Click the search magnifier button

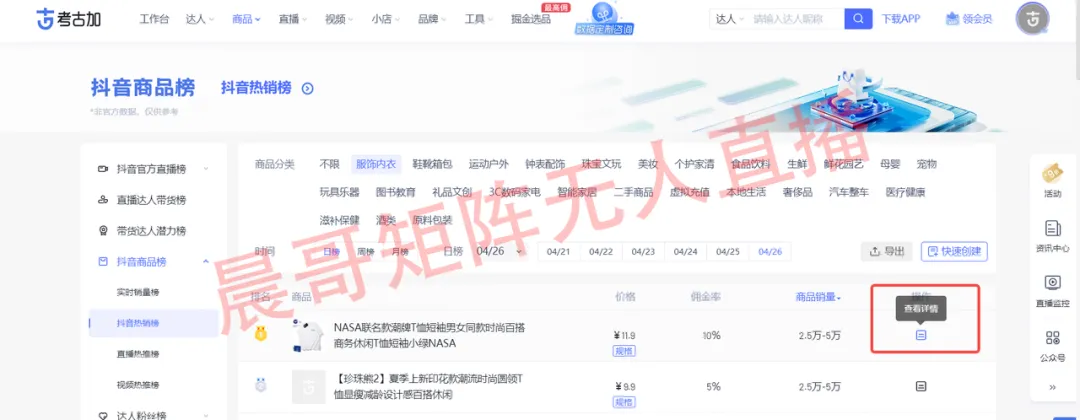858,19
